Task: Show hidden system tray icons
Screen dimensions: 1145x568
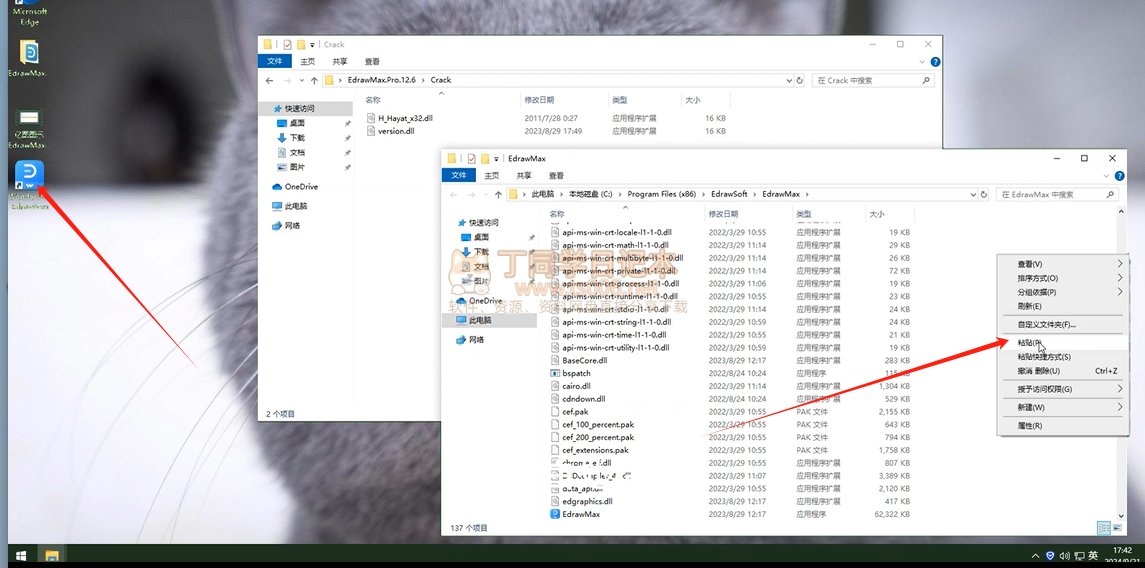Action: click(x=1035, y=556)
